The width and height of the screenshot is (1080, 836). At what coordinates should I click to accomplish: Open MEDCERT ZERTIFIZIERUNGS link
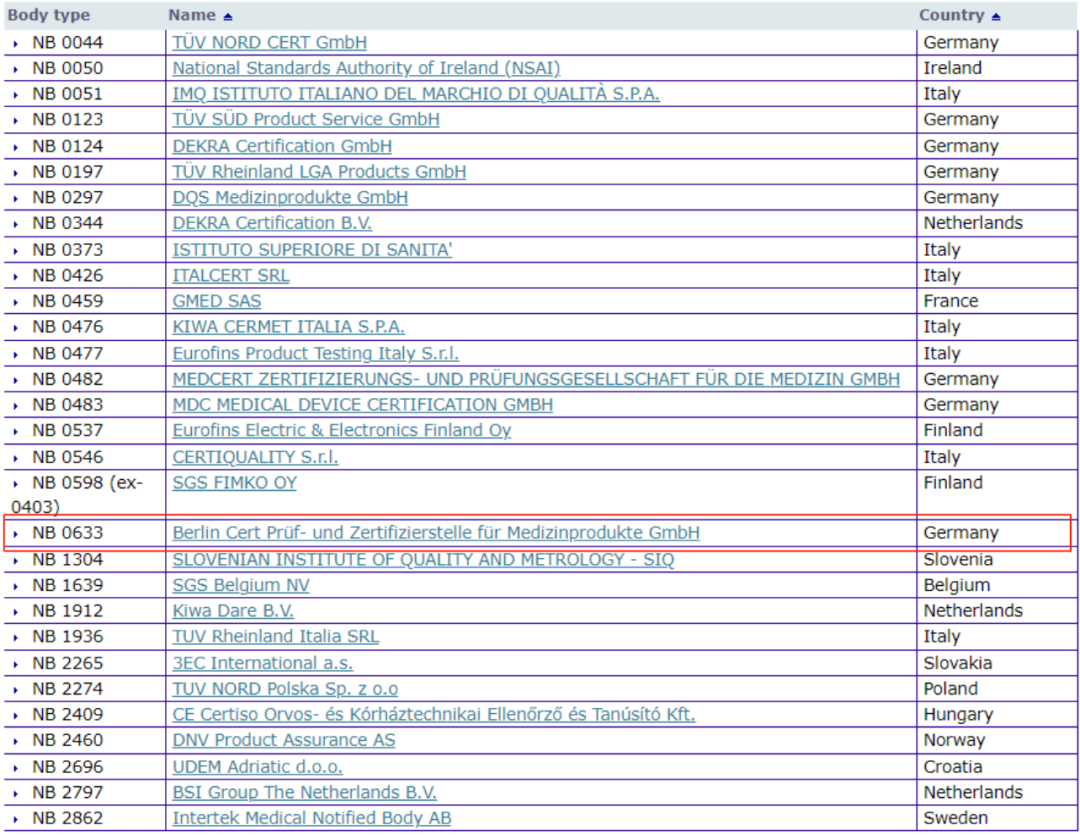(536, 379)
